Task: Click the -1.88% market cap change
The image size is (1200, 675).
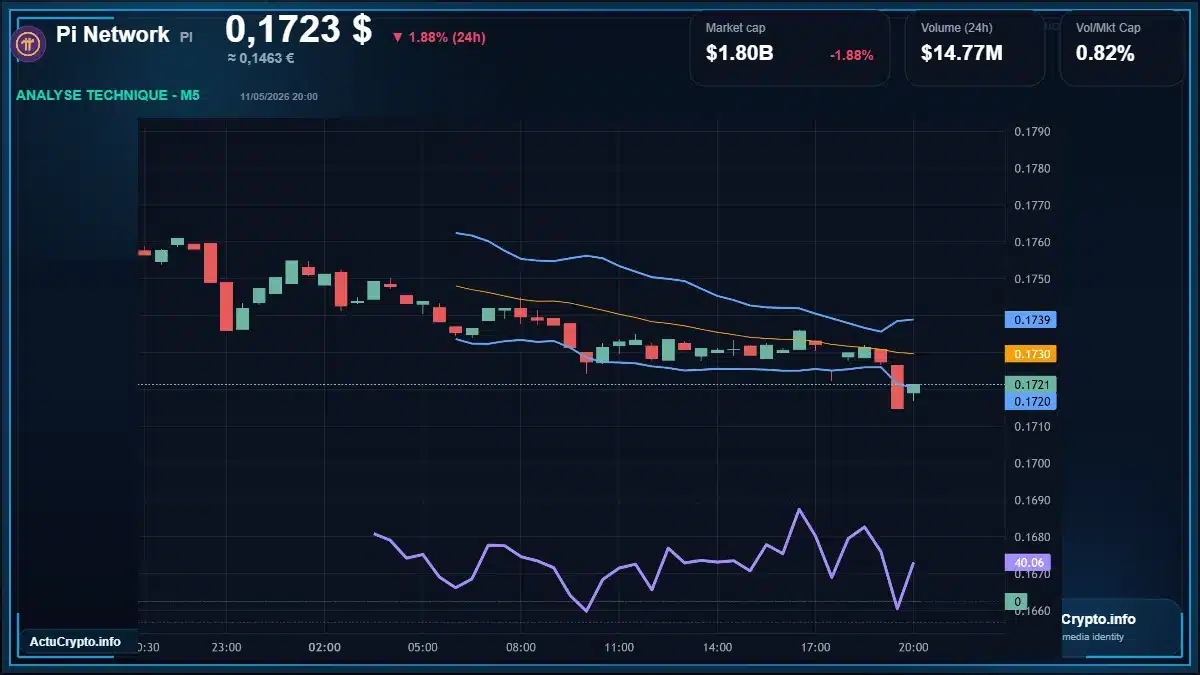Action: click(x=852, y=55)
